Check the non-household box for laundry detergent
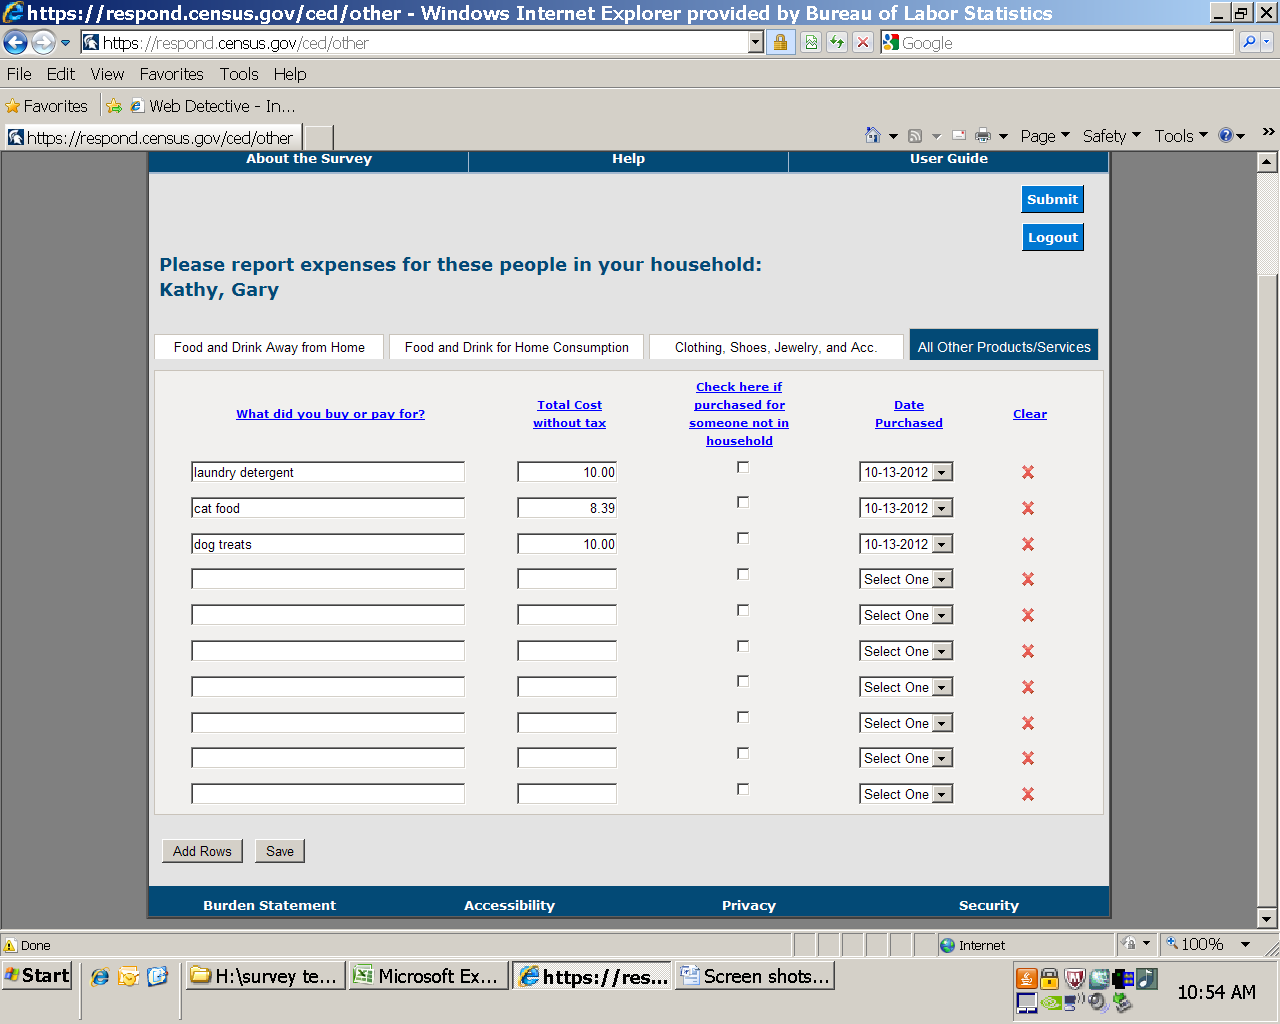1280x1024 pixels. 743,467
